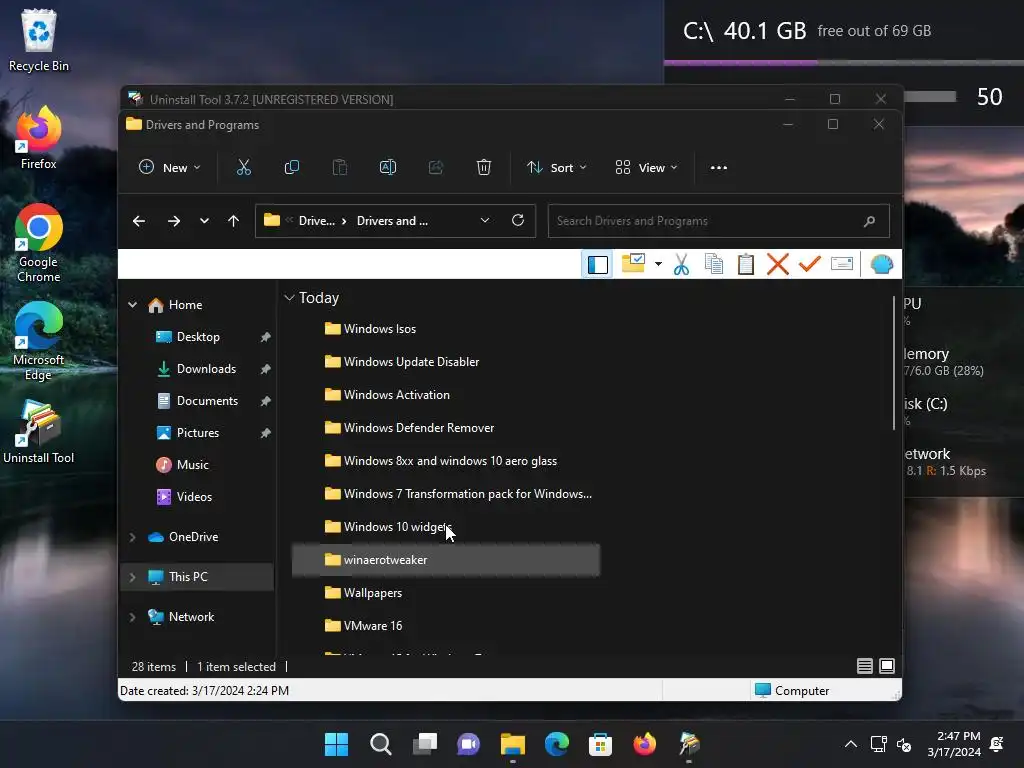Image resolution: width=1024 pixels, height=768 pixels.
Task: Click classic toolbar Paste clipboard icon
Action: pyautogui.click(x=746, y=264)
